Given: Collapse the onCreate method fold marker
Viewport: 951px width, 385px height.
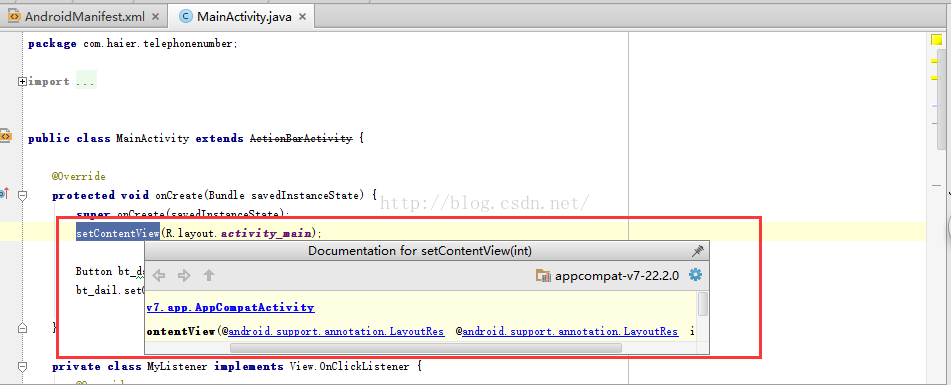Looking at the screenshot, I should (x=22, y=195).
